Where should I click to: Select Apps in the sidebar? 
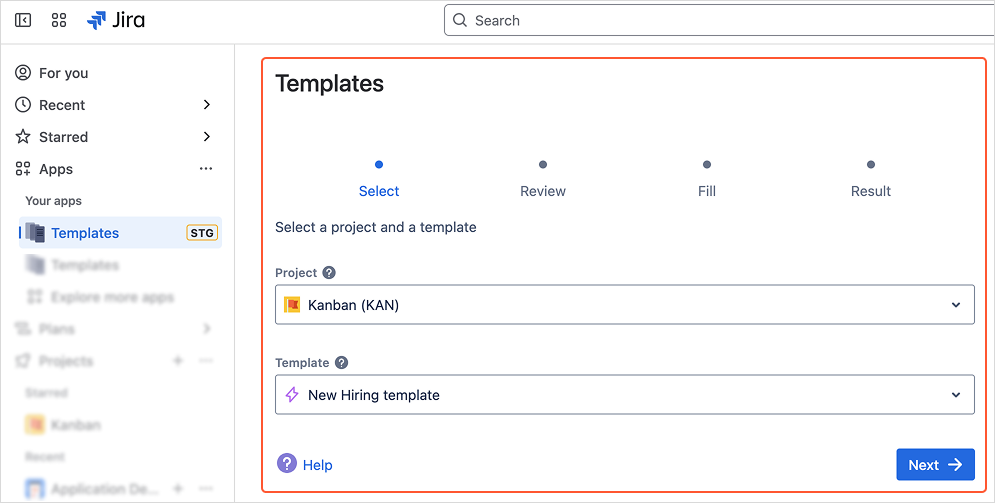56,169
